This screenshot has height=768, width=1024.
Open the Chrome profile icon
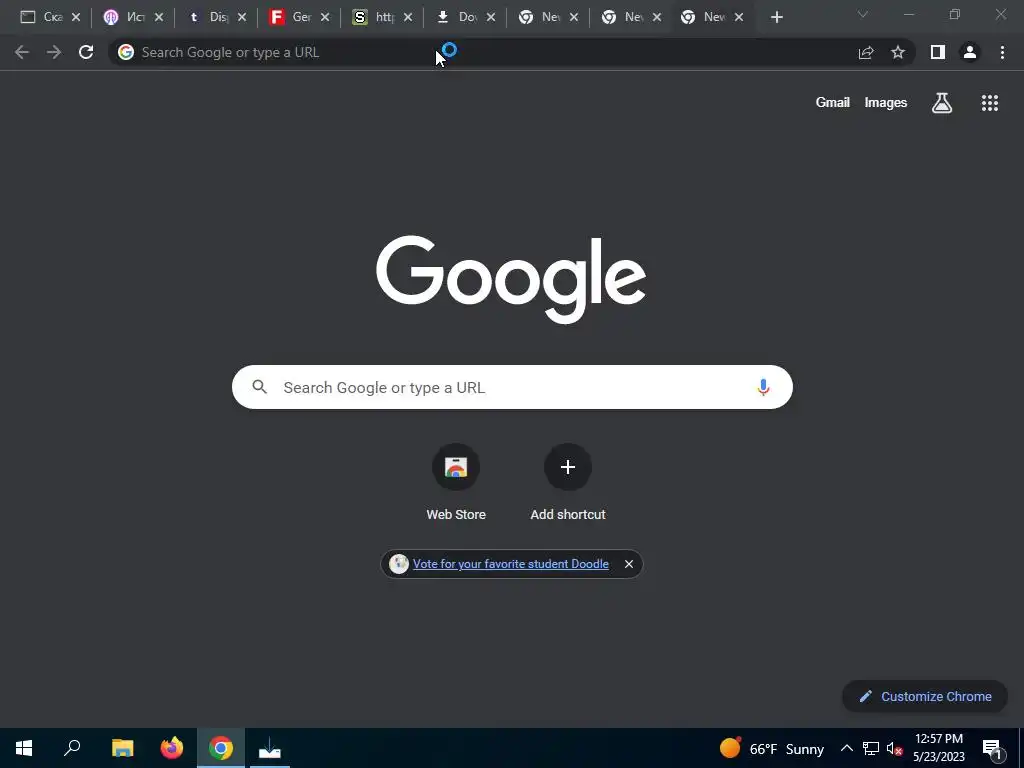click(x=970, y=52)
